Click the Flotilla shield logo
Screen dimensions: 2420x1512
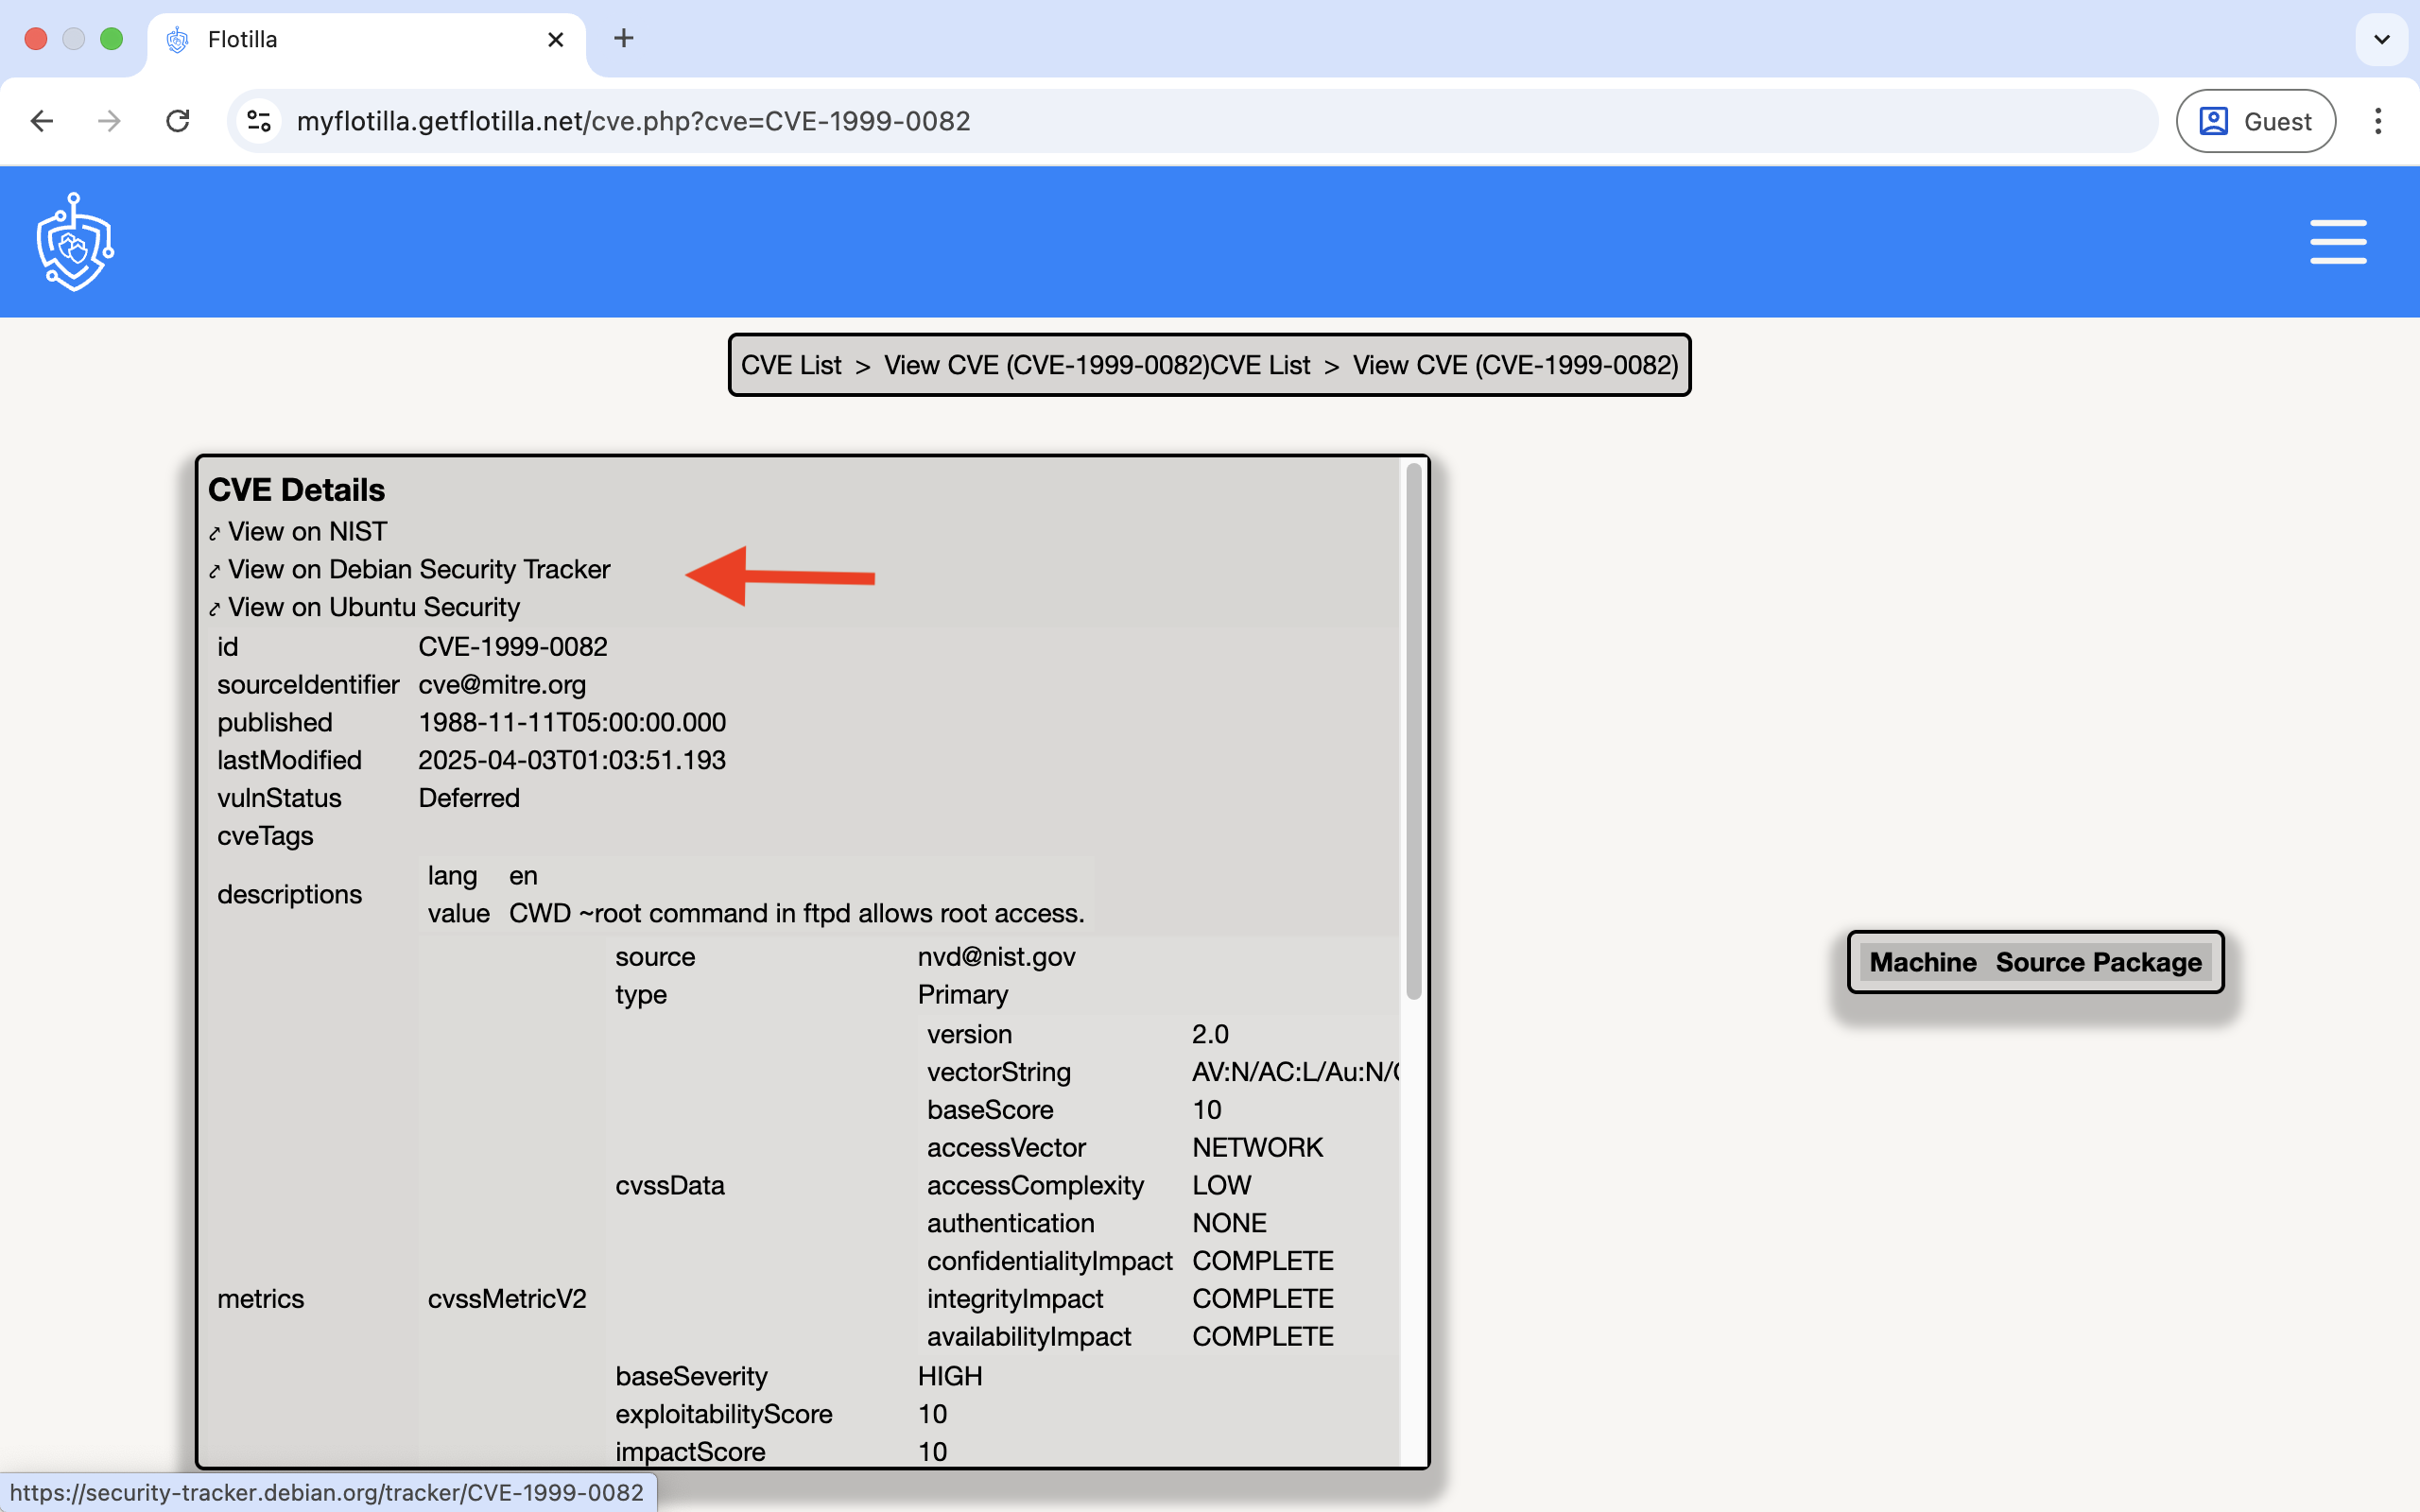coord(75,242)
